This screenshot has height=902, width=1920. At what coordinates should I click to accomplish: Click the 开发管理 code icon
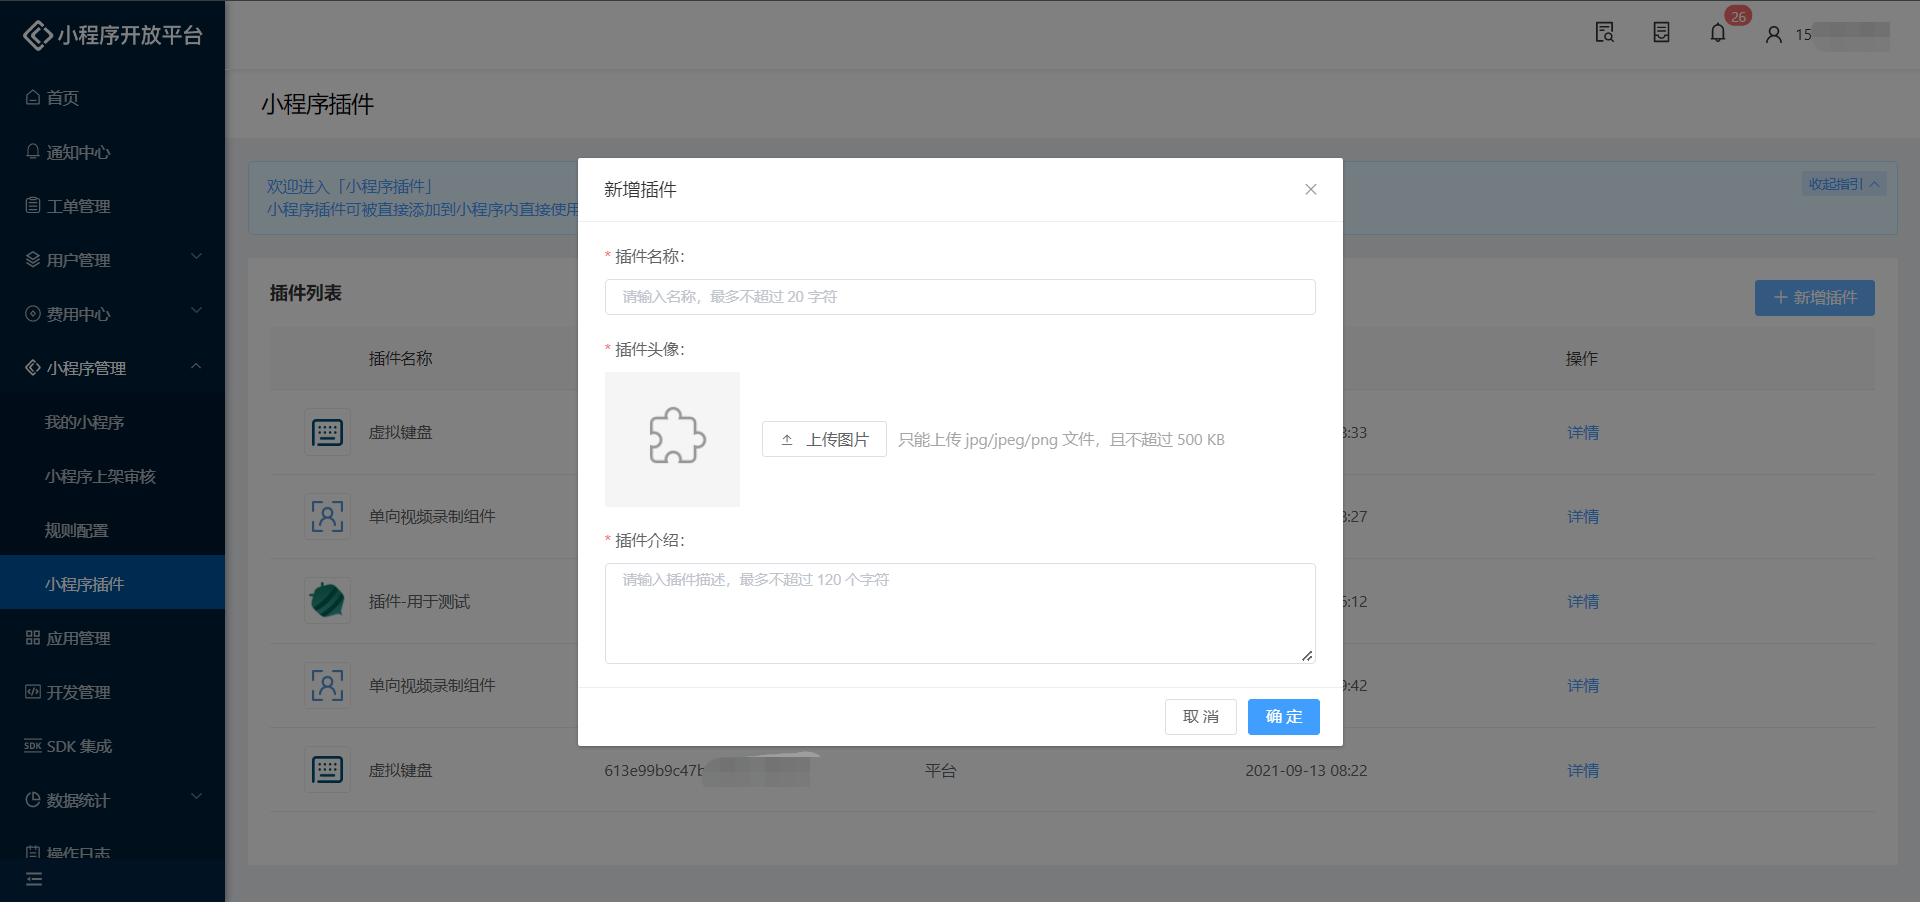tap(33, 691)
